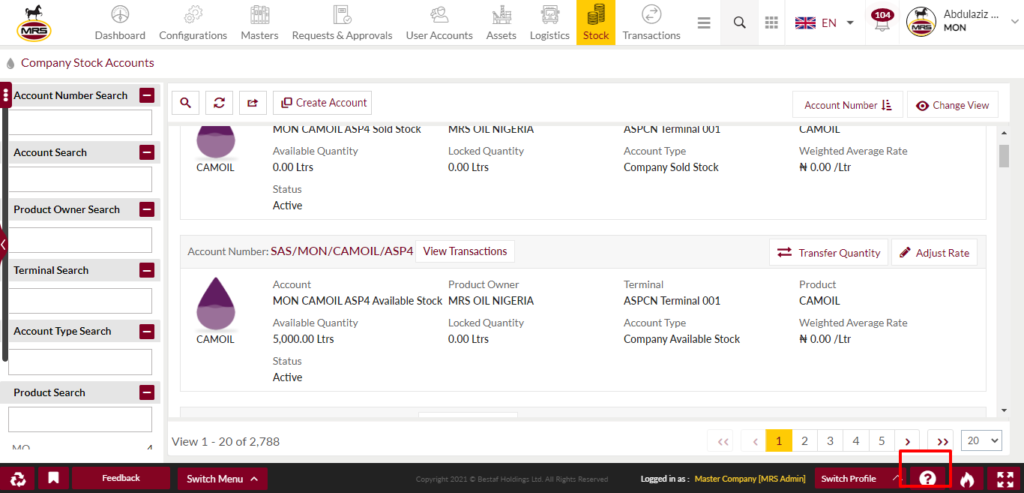1024x493 pixels.
Task: Click the scrollbar down arrow
Action: point(1004,410)
